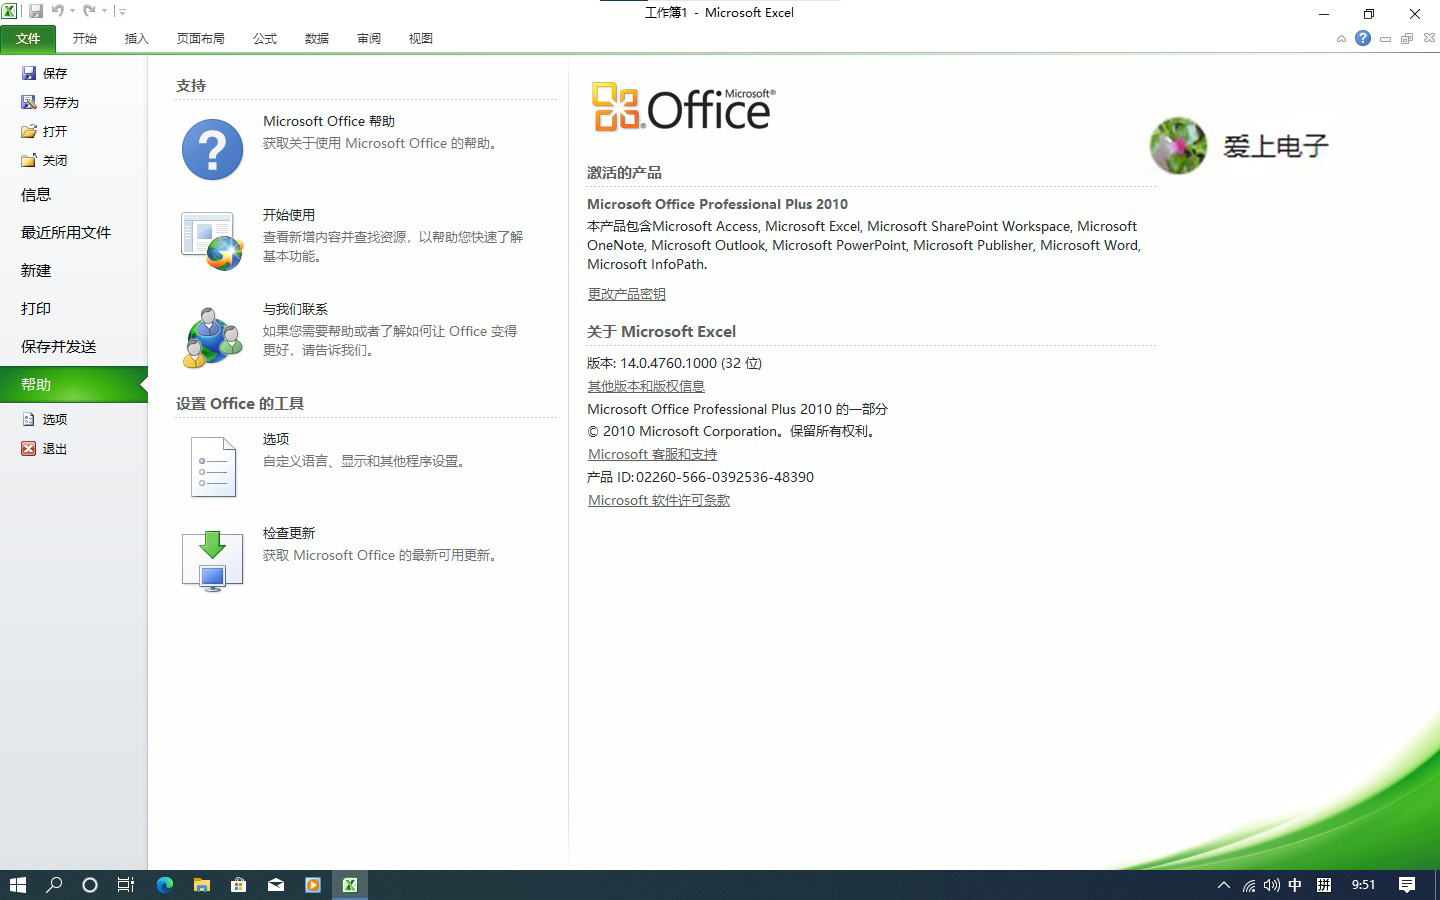Select 新建 in the backstage menu
Image resolution: width=1440 pixels, height=900 pixels.
(x=74, y=271)
